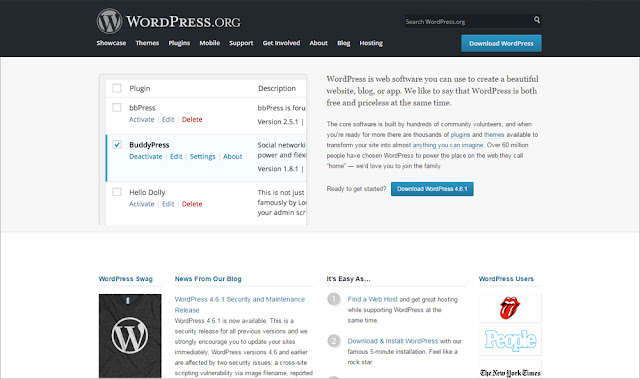Edit the BuddyPress plugin

[176, 157]
